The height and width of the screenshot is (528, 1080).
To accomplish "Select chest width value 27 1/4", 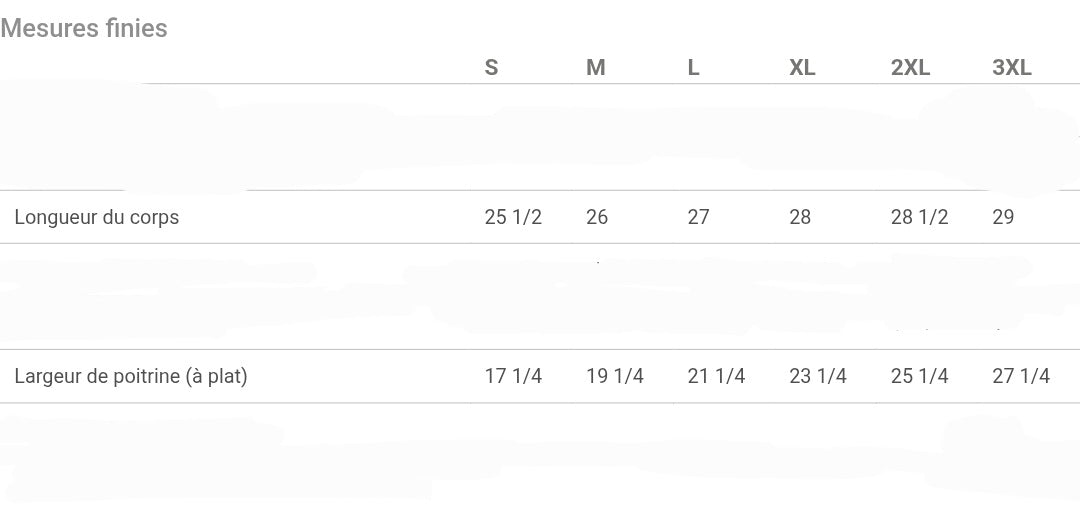I will [x=1021, y=376].
